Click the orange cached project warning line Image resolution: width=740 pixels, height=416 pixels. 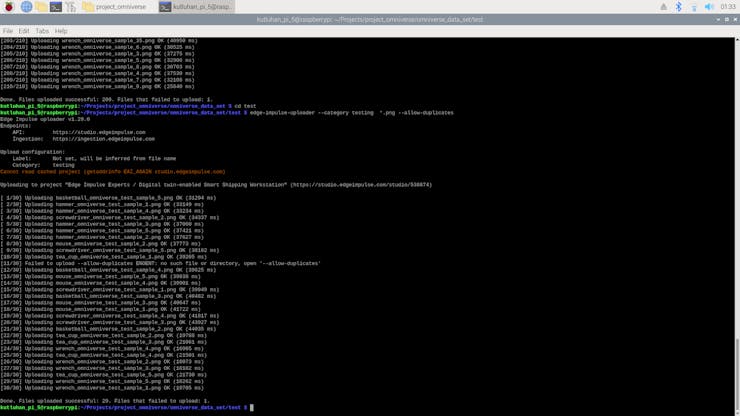[x=113, y=172]
